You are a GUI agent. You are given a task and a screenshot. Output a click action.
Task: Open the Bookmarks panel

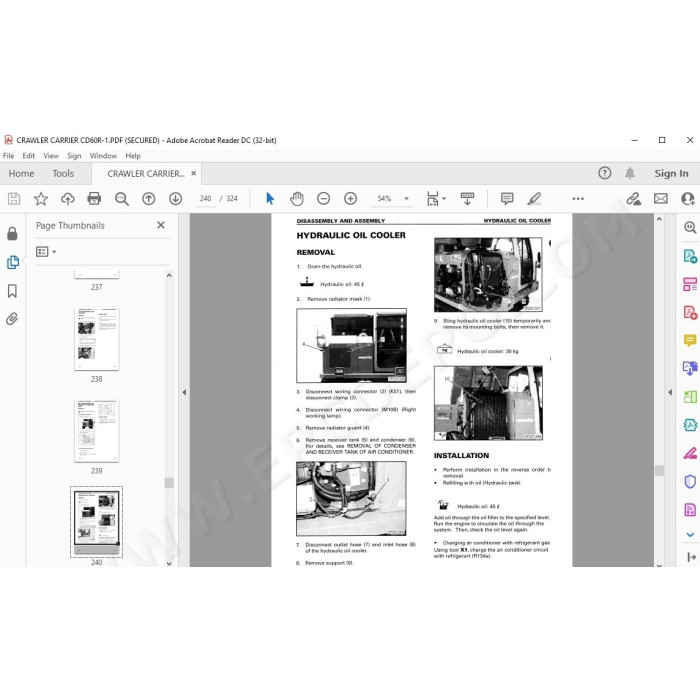point(12,291)
